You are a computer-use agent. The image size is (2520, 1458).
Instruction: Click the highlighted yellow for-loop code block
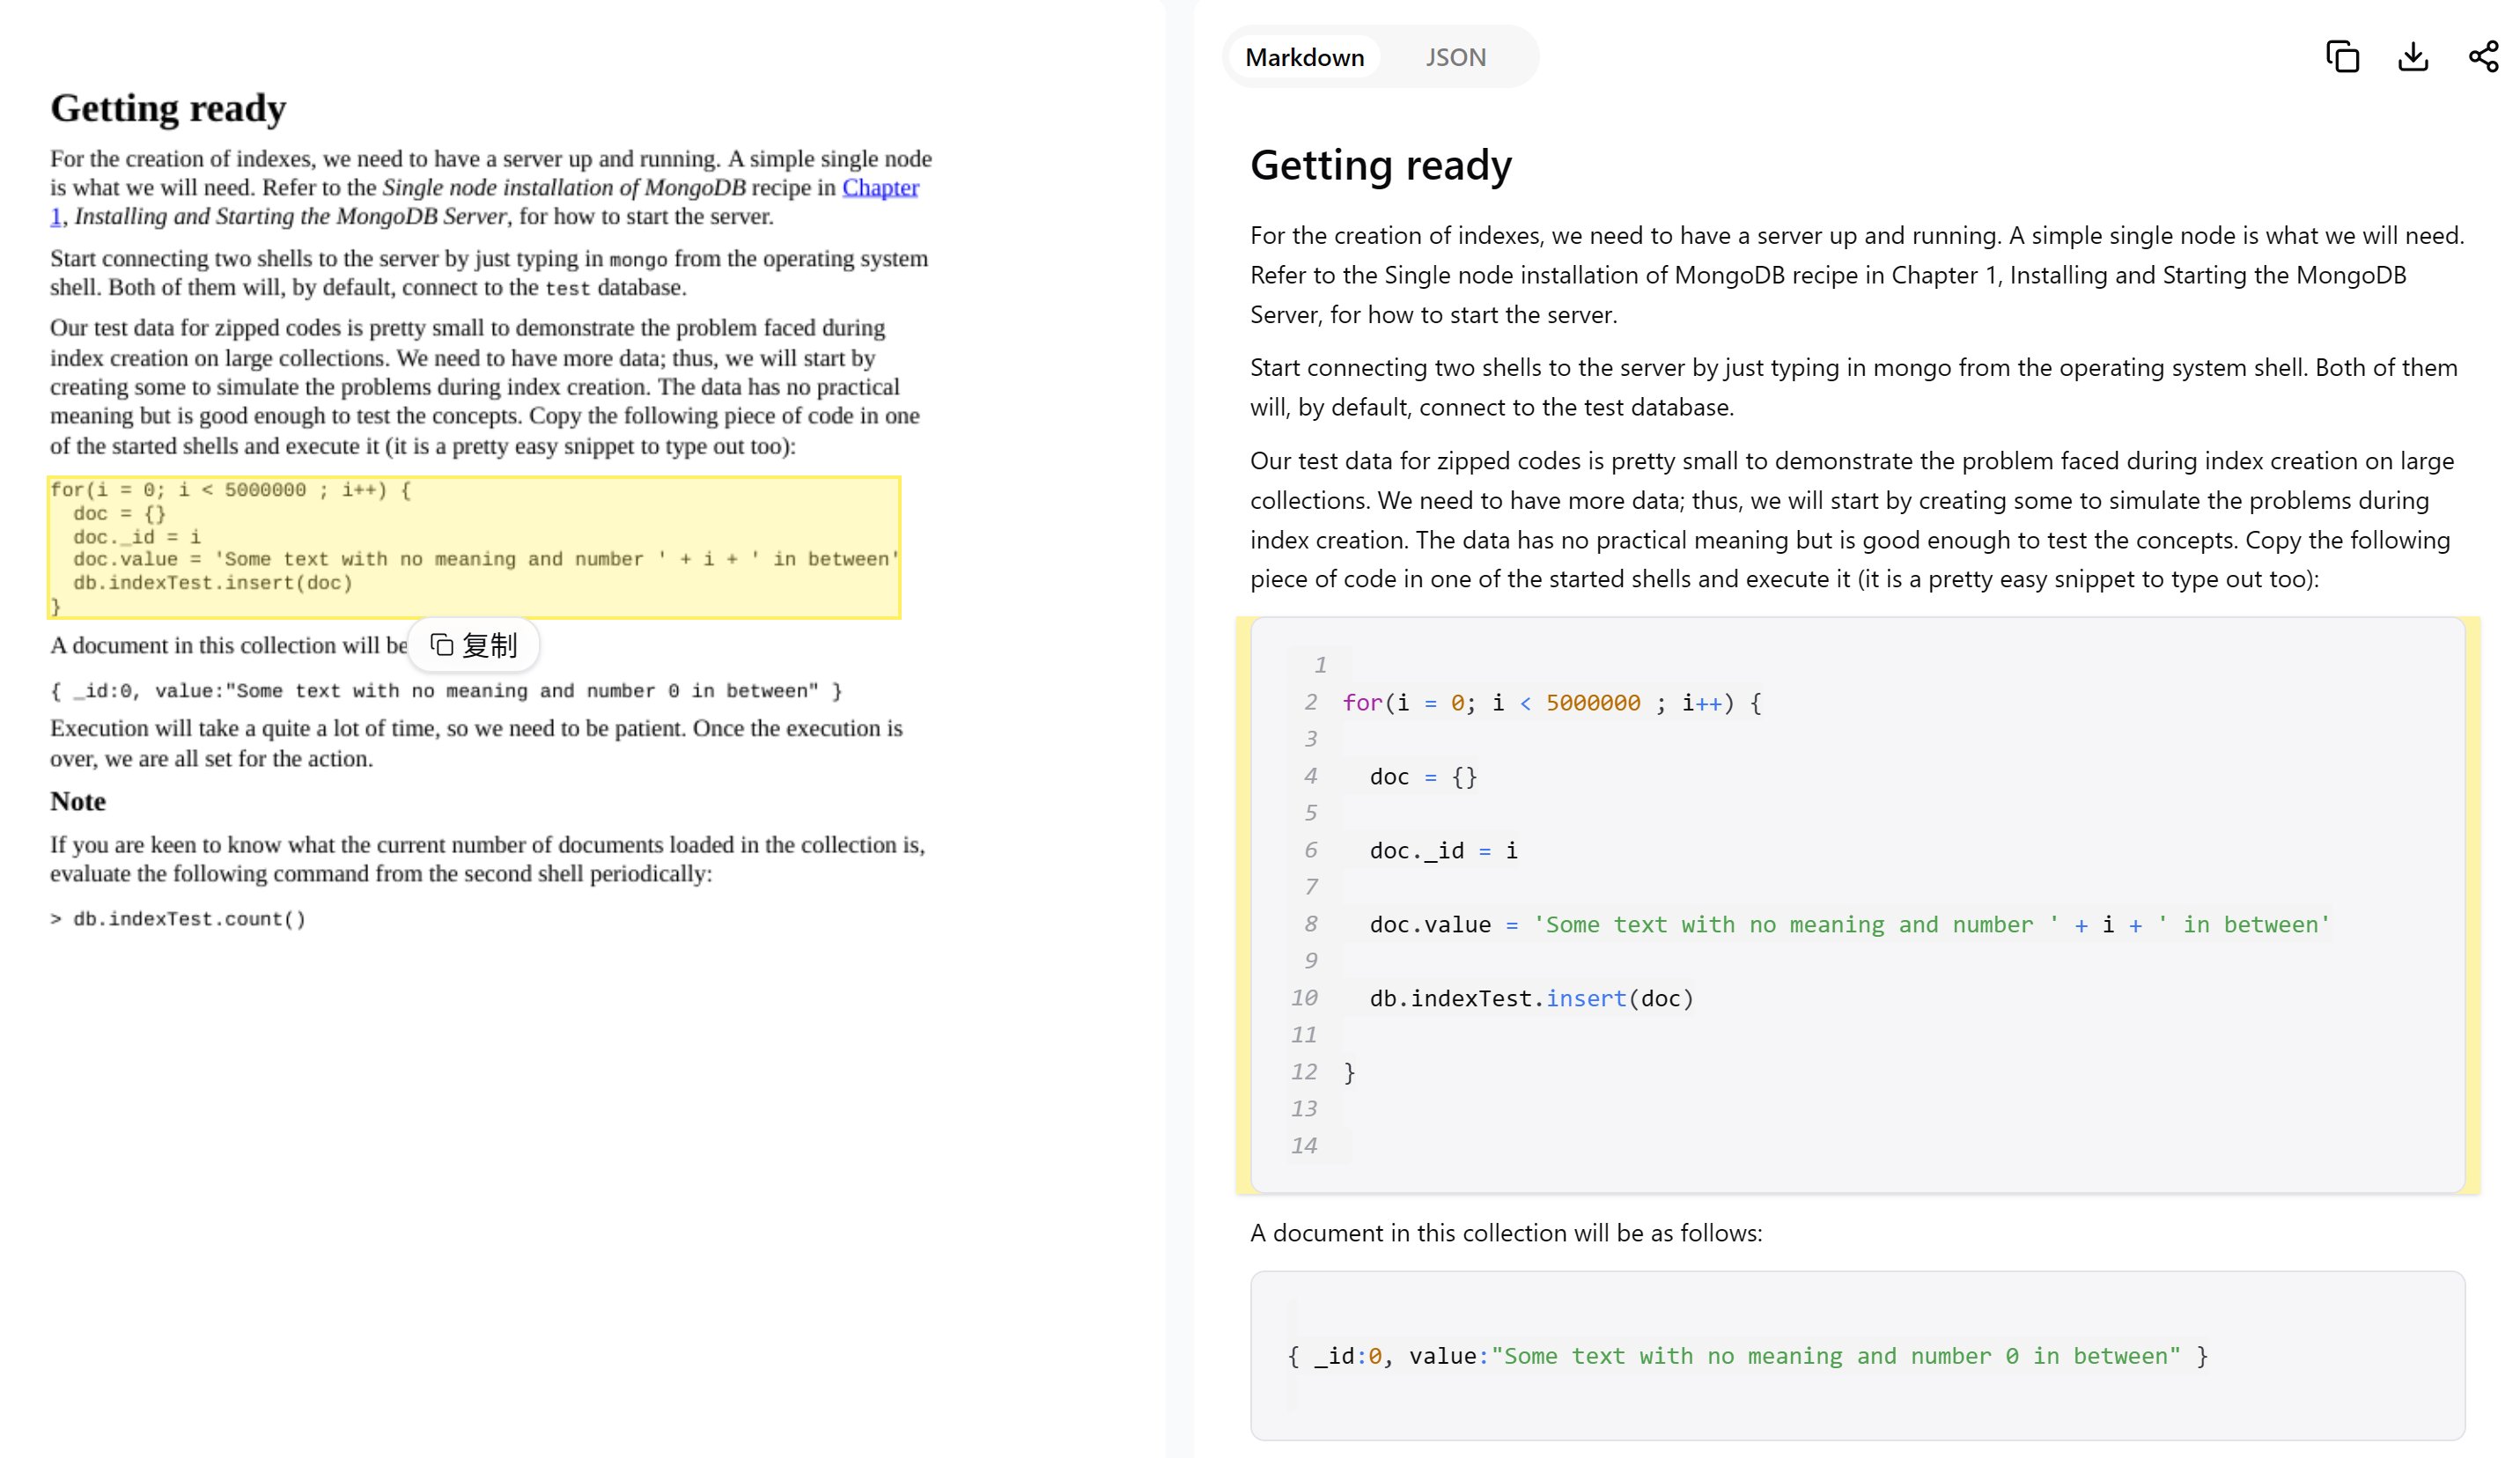(474, 547)
